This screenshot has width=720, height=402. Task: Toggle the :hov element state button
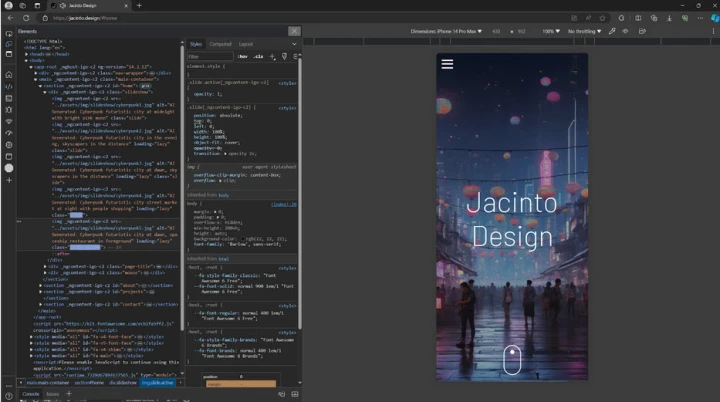pos(242,57)
